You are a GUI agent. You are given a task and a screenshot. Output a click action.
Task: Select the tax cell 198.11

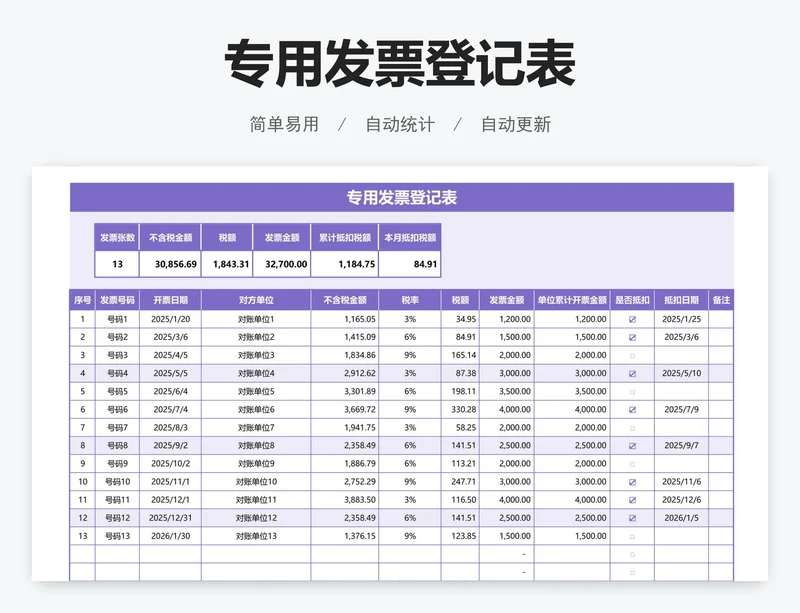[460, 391]
